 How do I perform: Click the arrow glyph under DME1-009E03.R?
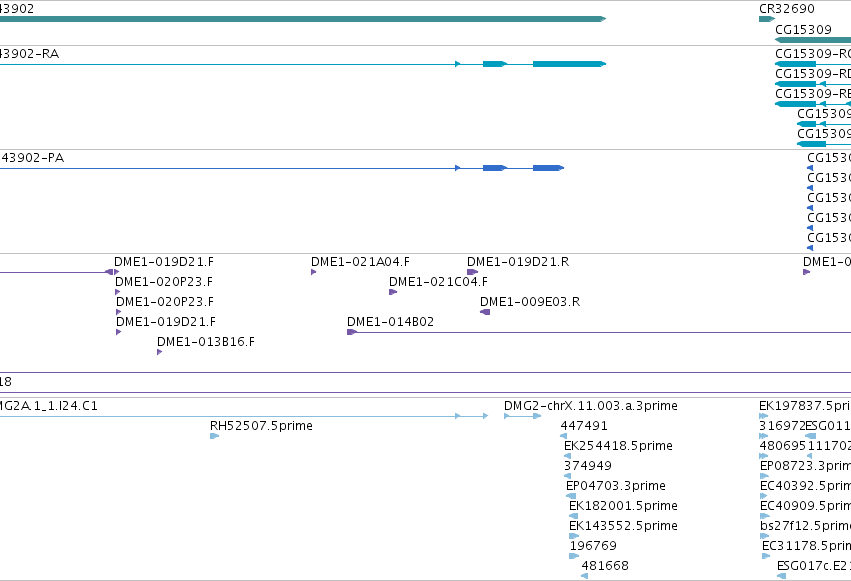pos(485,312)
